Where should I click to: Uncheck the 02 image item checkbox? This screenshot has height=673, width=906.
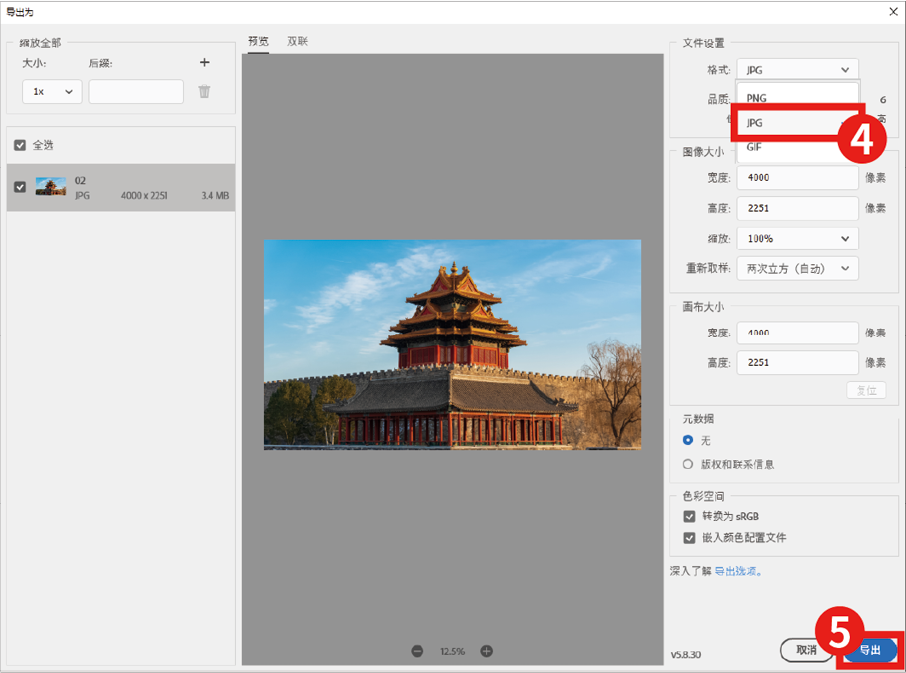(20, 187)
